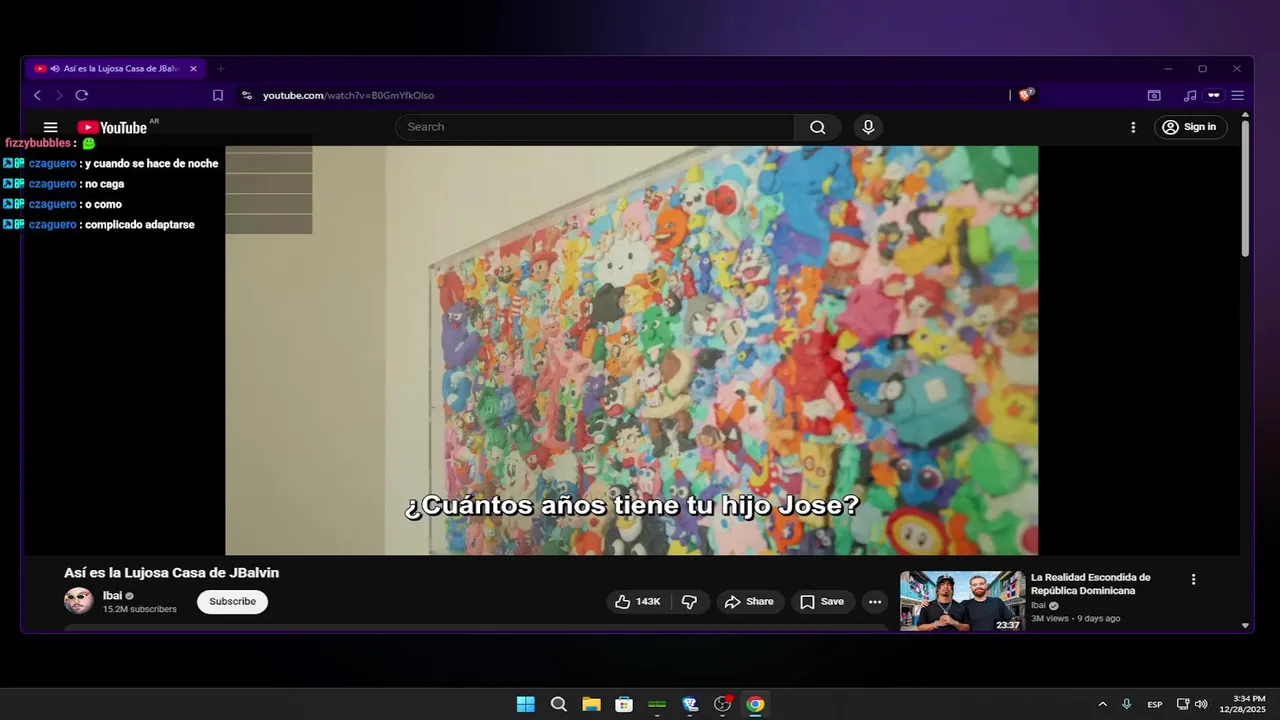Open the title link 'La Realidad Escondida de República Dominicana'

(1091, 584)
